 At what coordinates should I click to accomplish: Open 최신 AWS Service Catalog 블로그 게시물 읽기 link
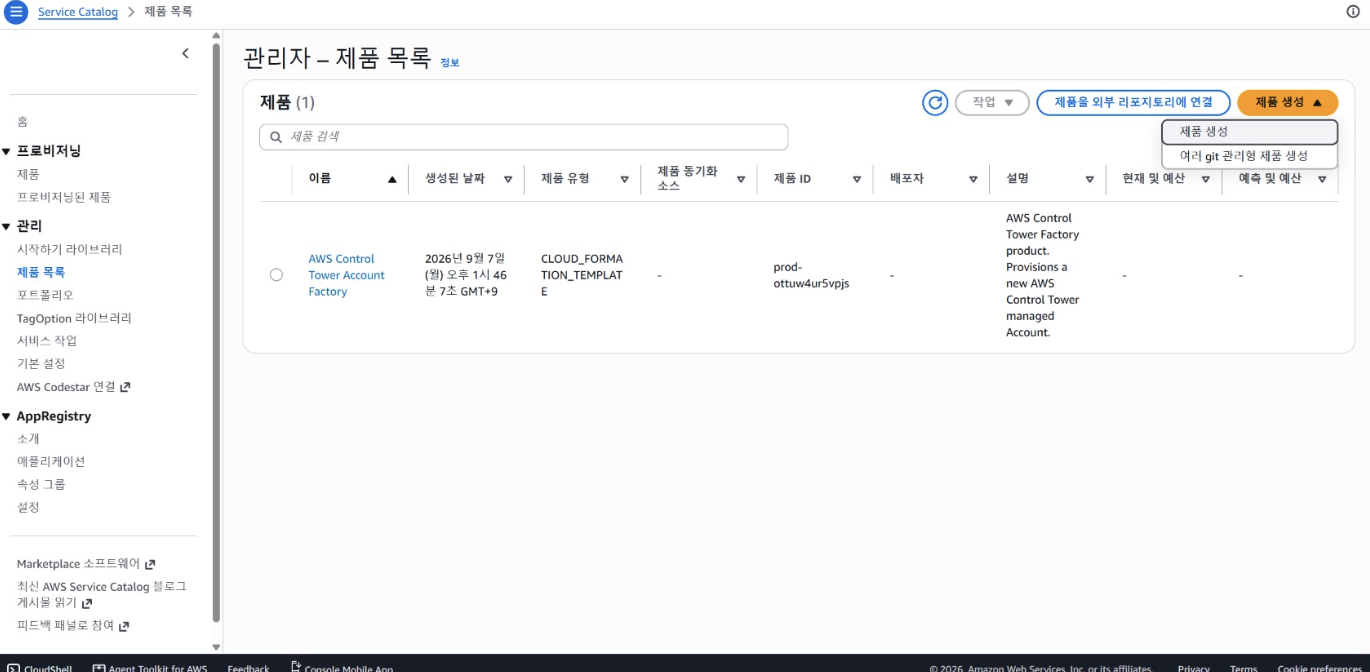pos(102,595)
